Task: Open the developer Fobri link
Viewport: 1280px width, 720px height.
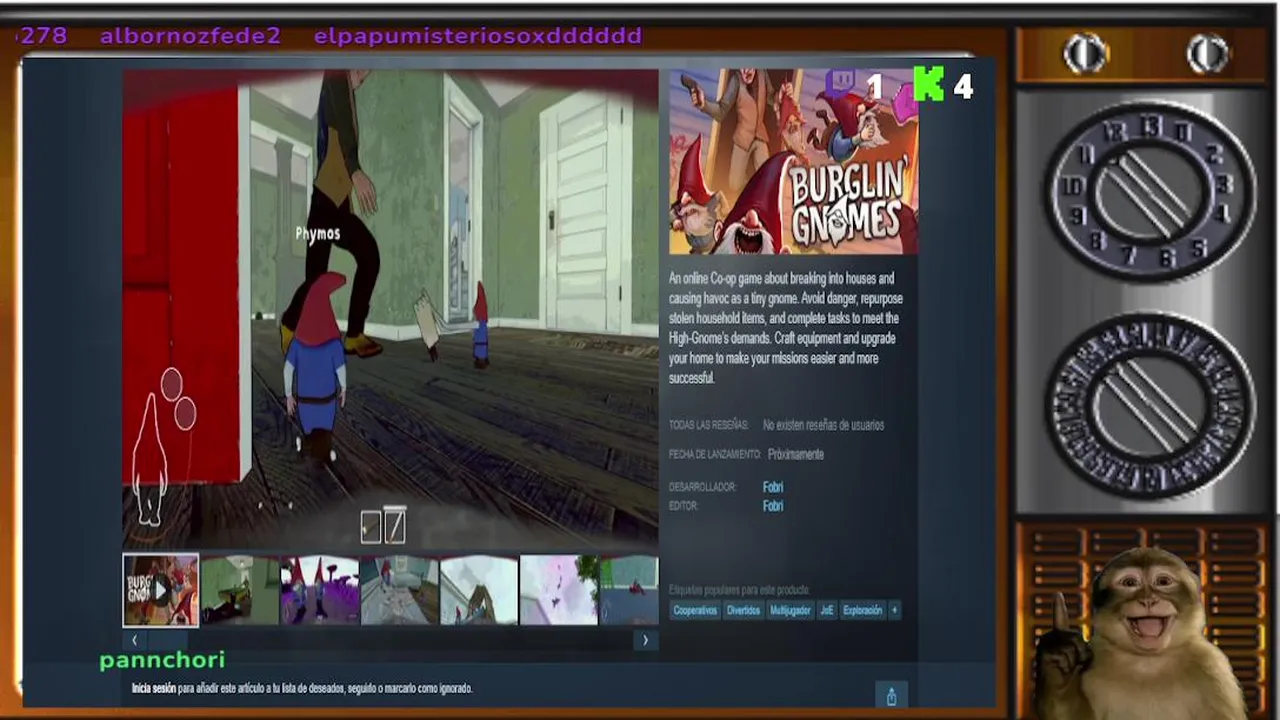Action: coord(773,487)
